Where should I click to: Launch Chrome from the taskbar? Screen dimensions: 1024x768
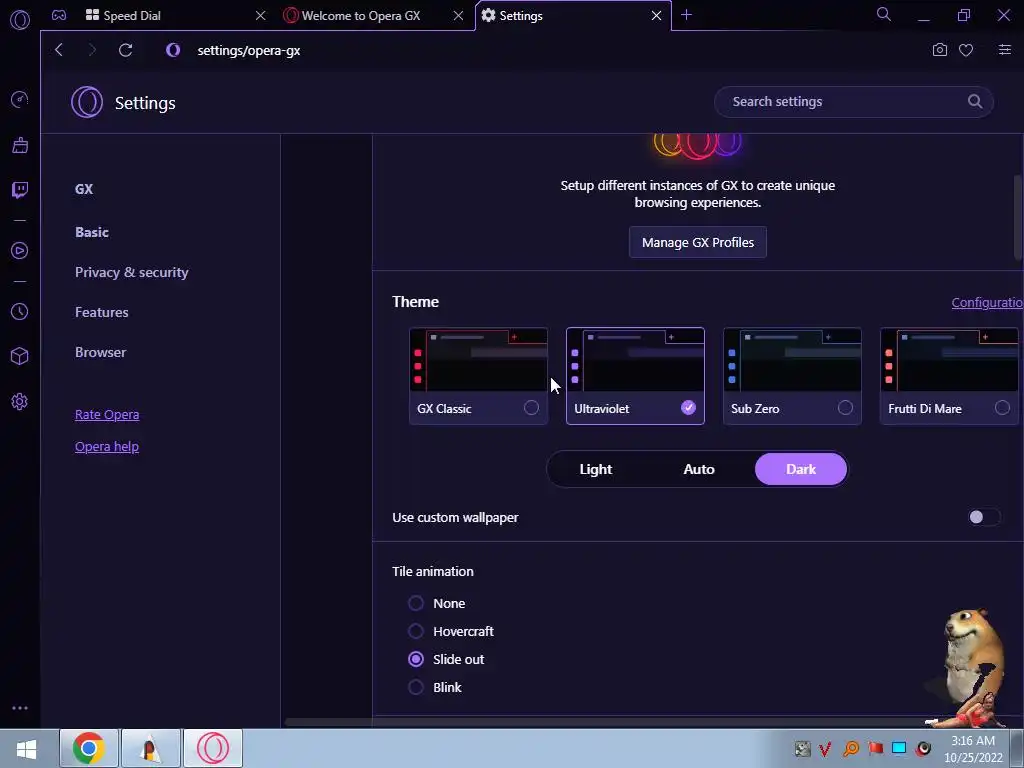point(89,748)
